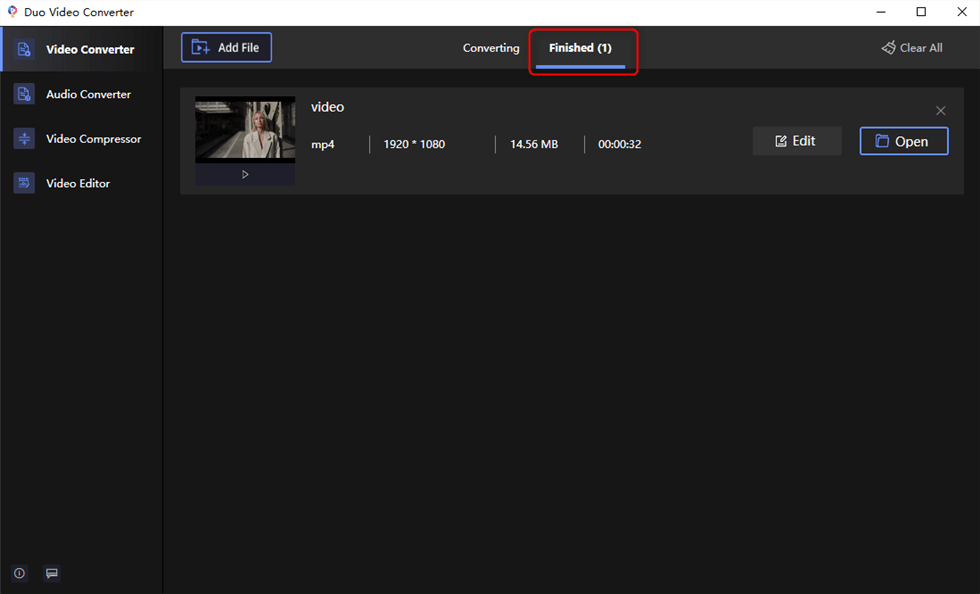Screen dimensions: 980x594
Task: Open the feedback chat icon
Action: point(52,573)
